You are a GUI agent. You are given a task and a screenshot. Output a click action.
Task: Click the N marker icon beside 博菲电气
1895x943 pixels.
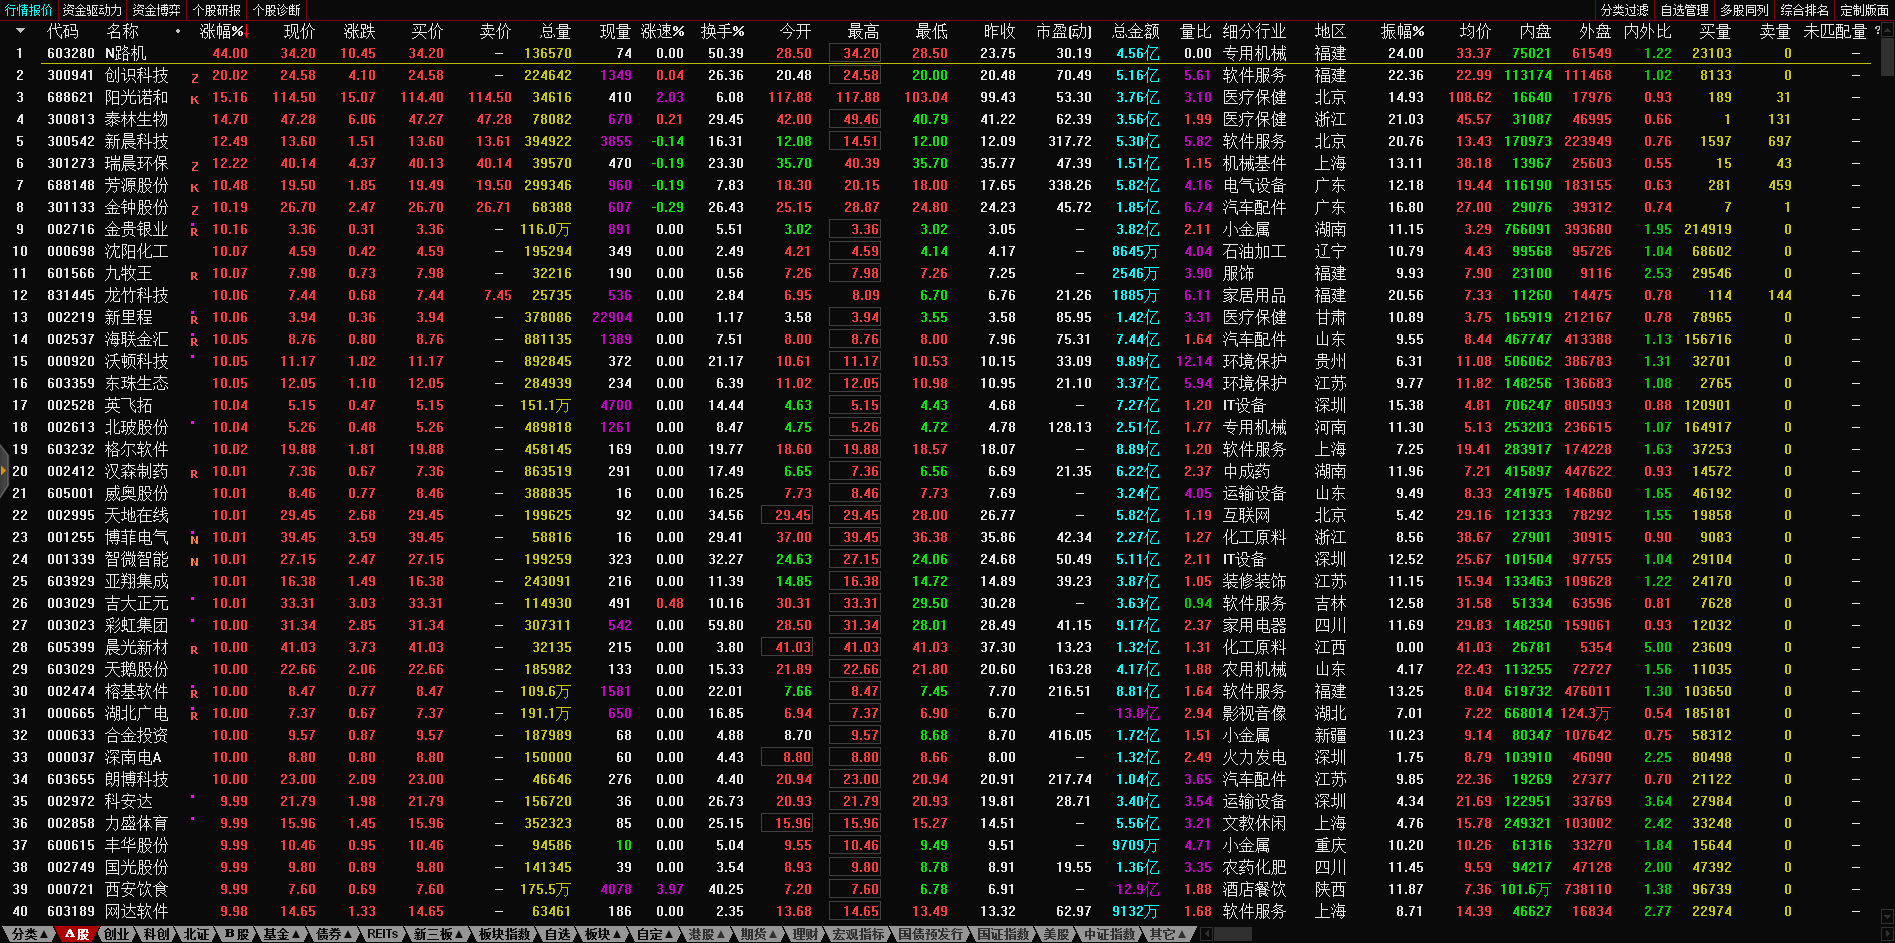click(194, 539)
